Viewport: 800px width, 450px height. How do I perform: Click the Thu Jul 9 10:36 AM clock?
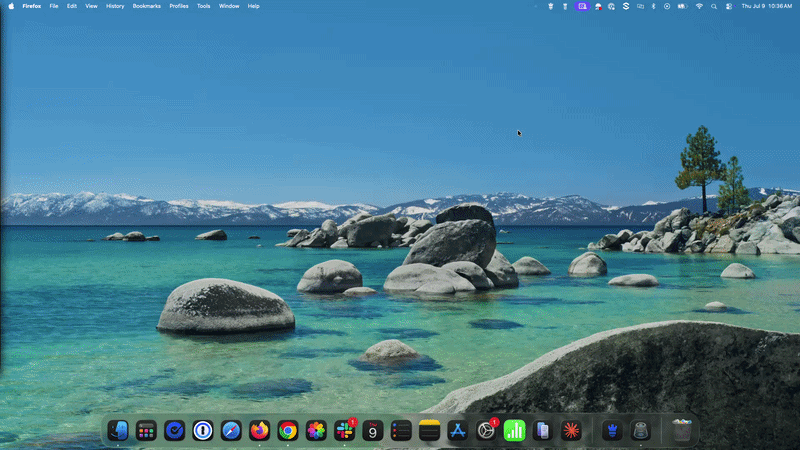[766, 6]
